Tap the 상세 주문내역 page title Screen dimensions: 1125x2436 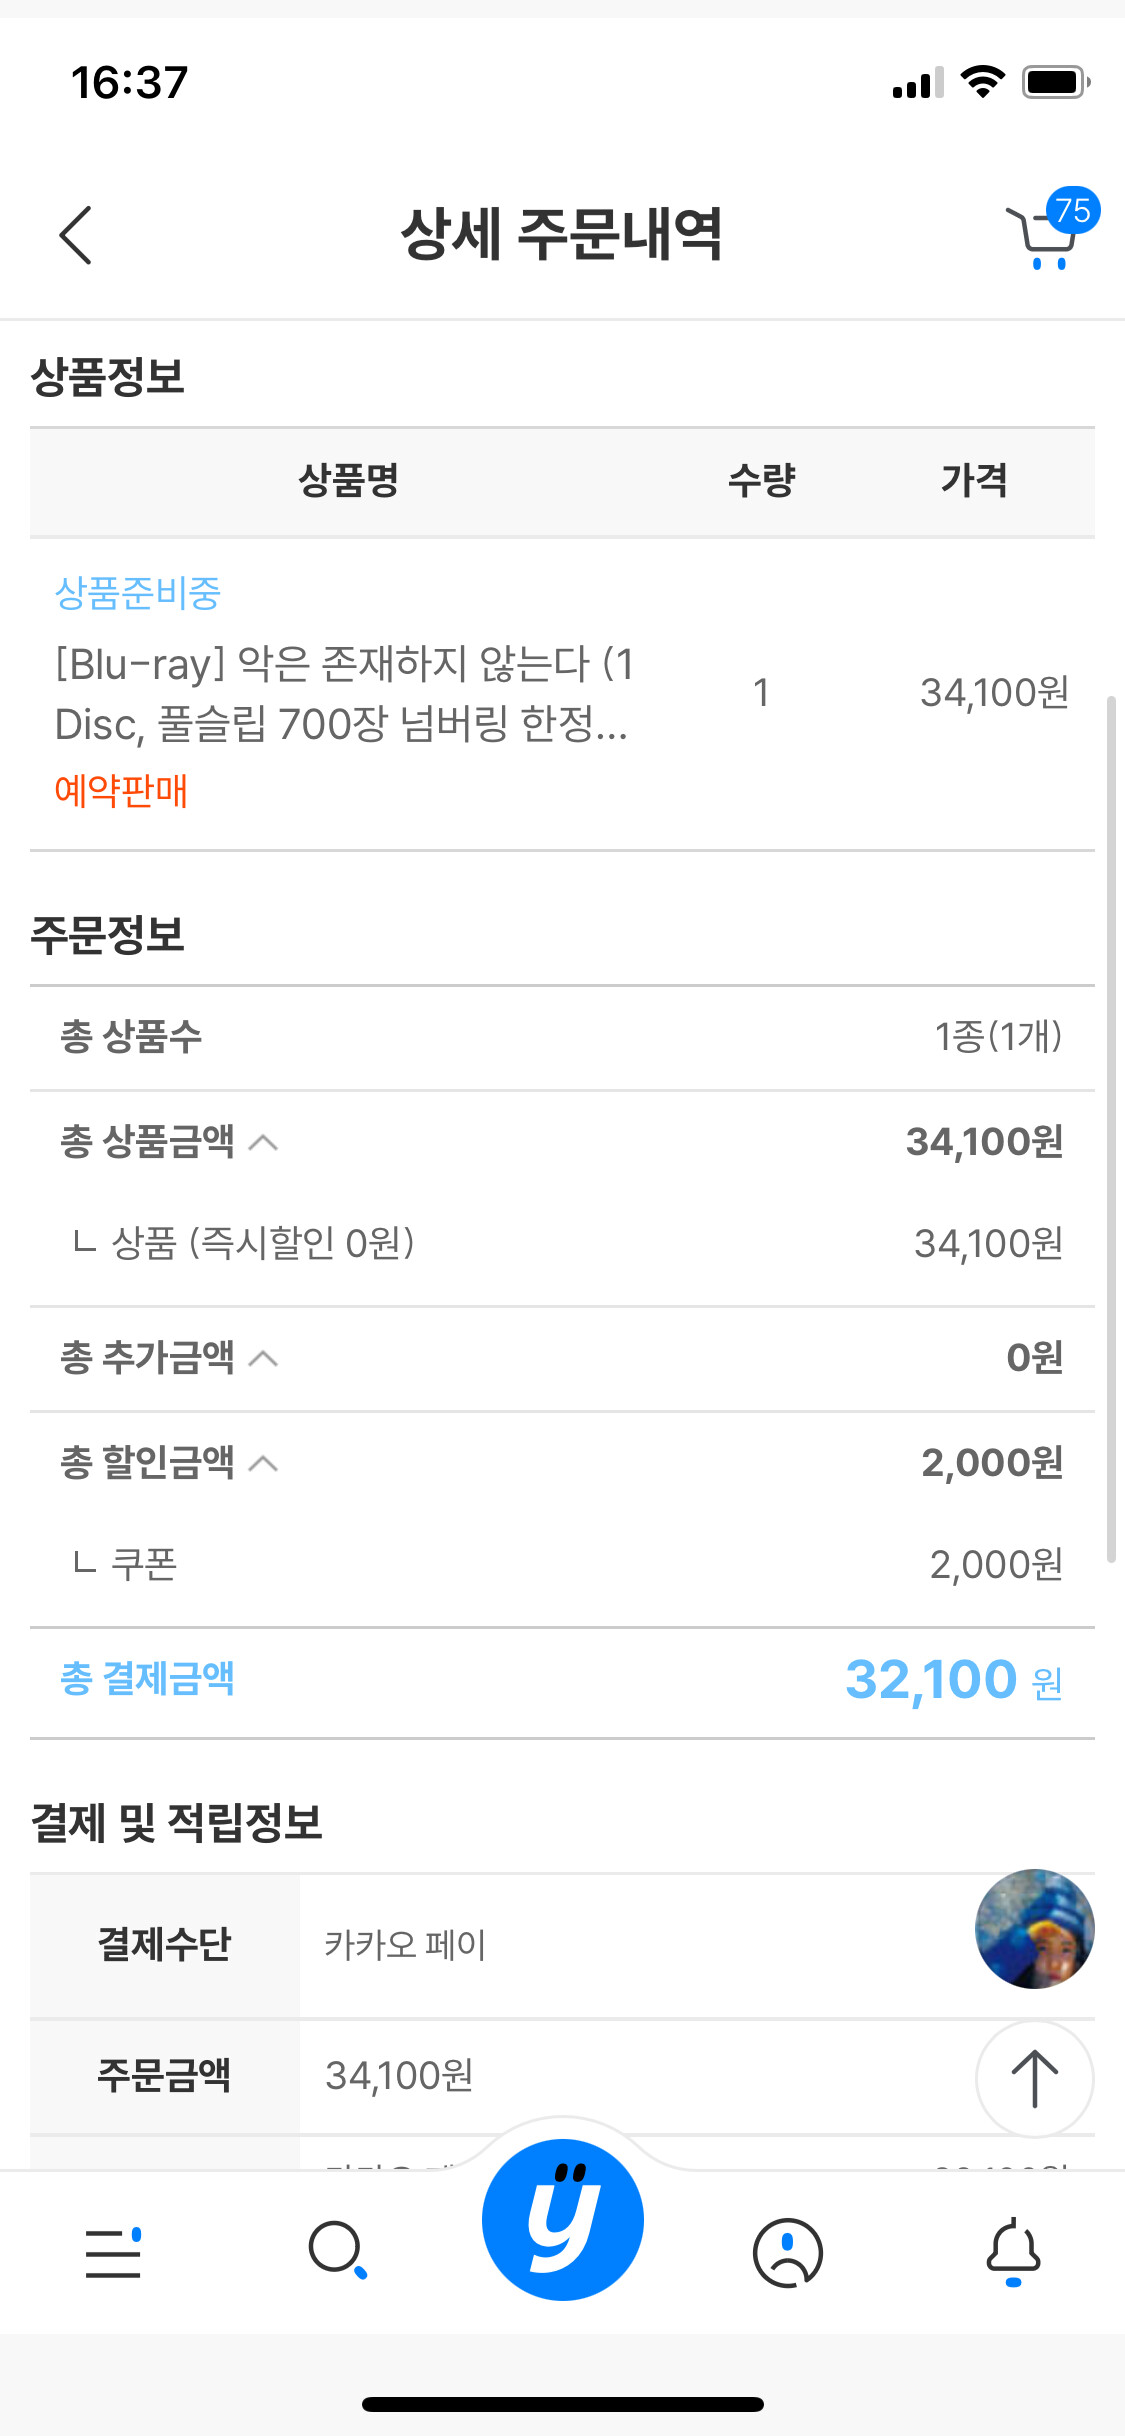pos(561,235)
